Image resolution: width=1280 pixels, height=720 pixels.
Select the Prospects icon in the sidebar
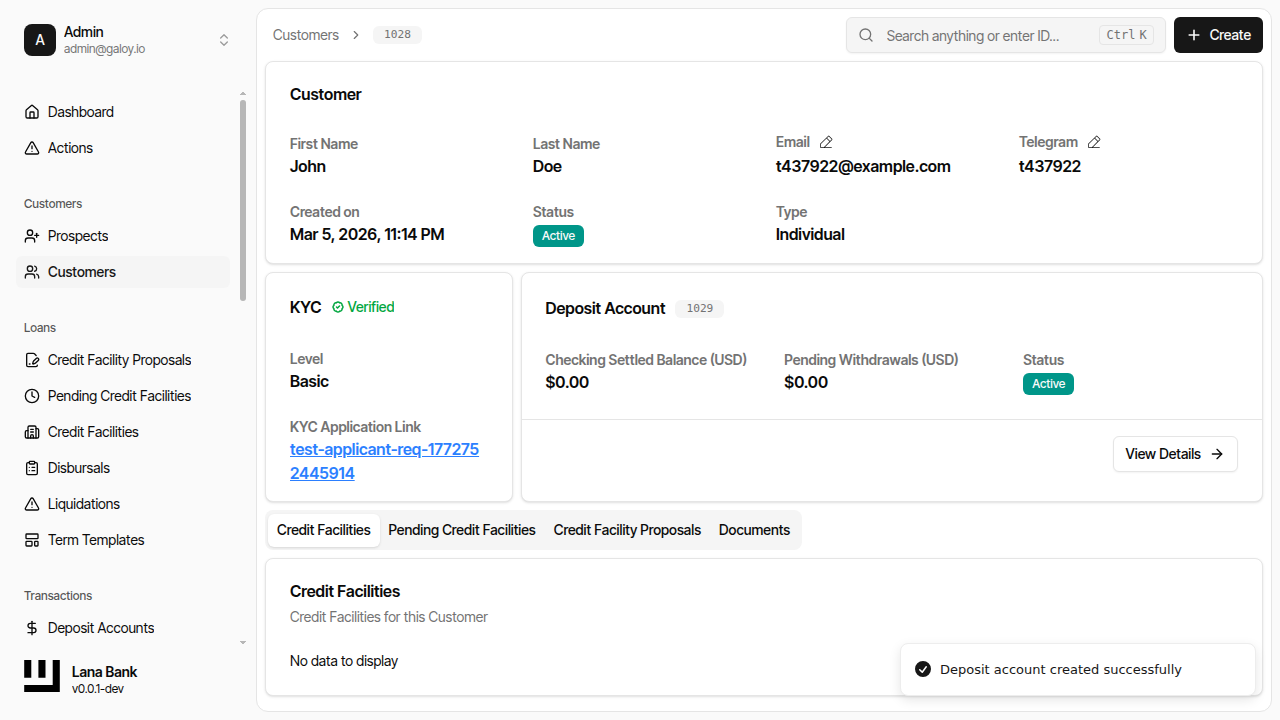[31, 235]
